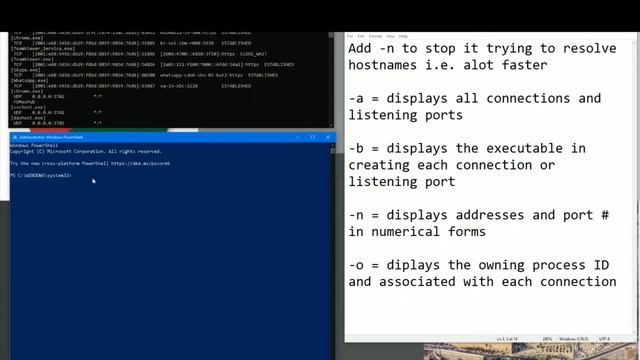Click the line 'creating each connection or'

(x=451, y=165)
